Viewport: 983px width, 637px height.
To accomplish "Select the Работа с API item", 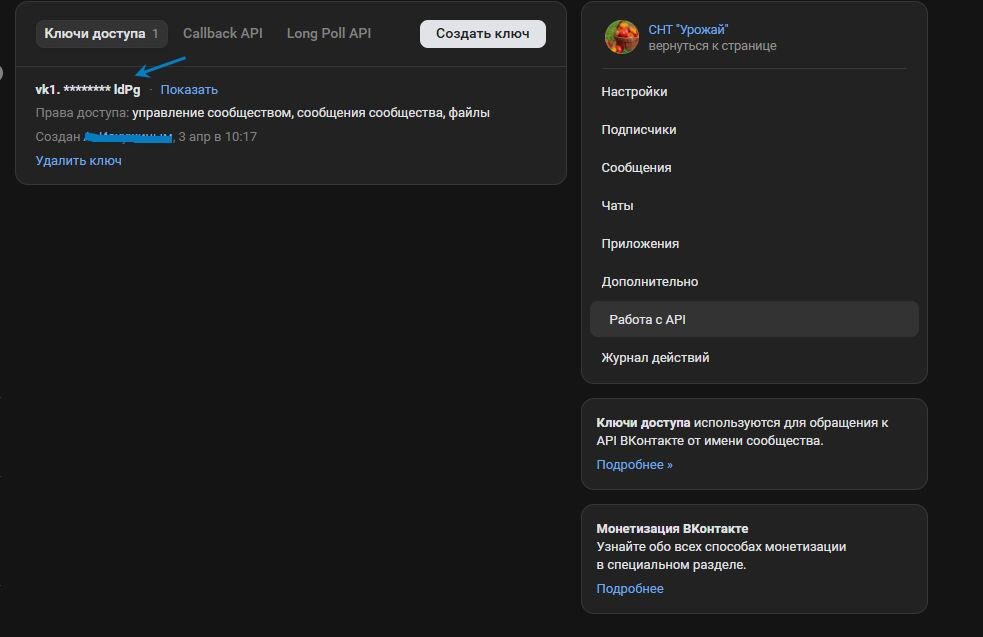I will pos(647,320).
